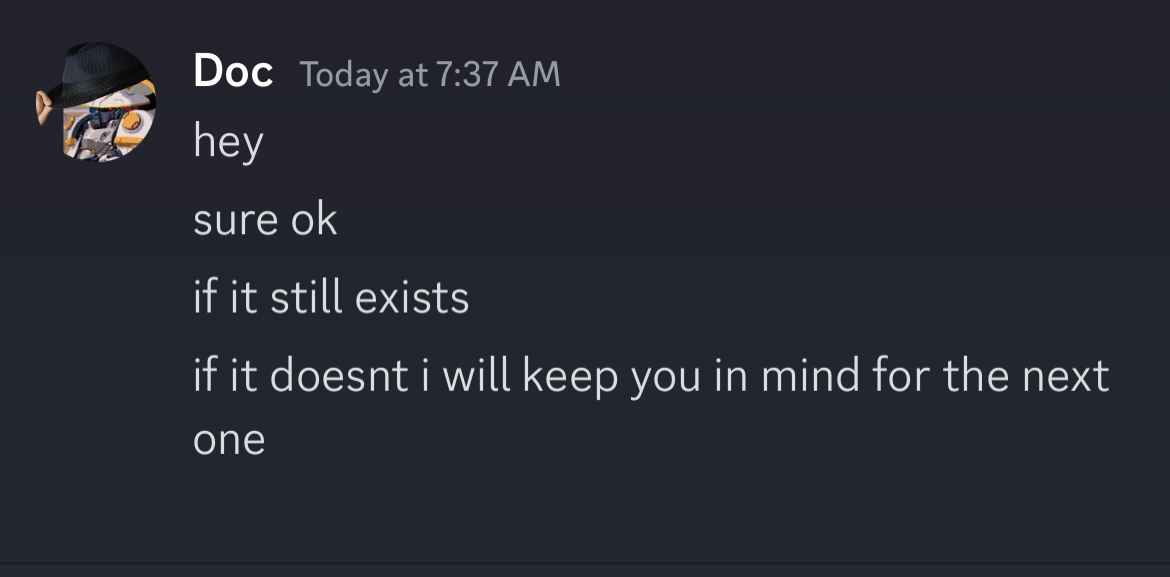Click the word "ok" in second message
Viewport: 1170px width, 577px height.
coord(314,220)
